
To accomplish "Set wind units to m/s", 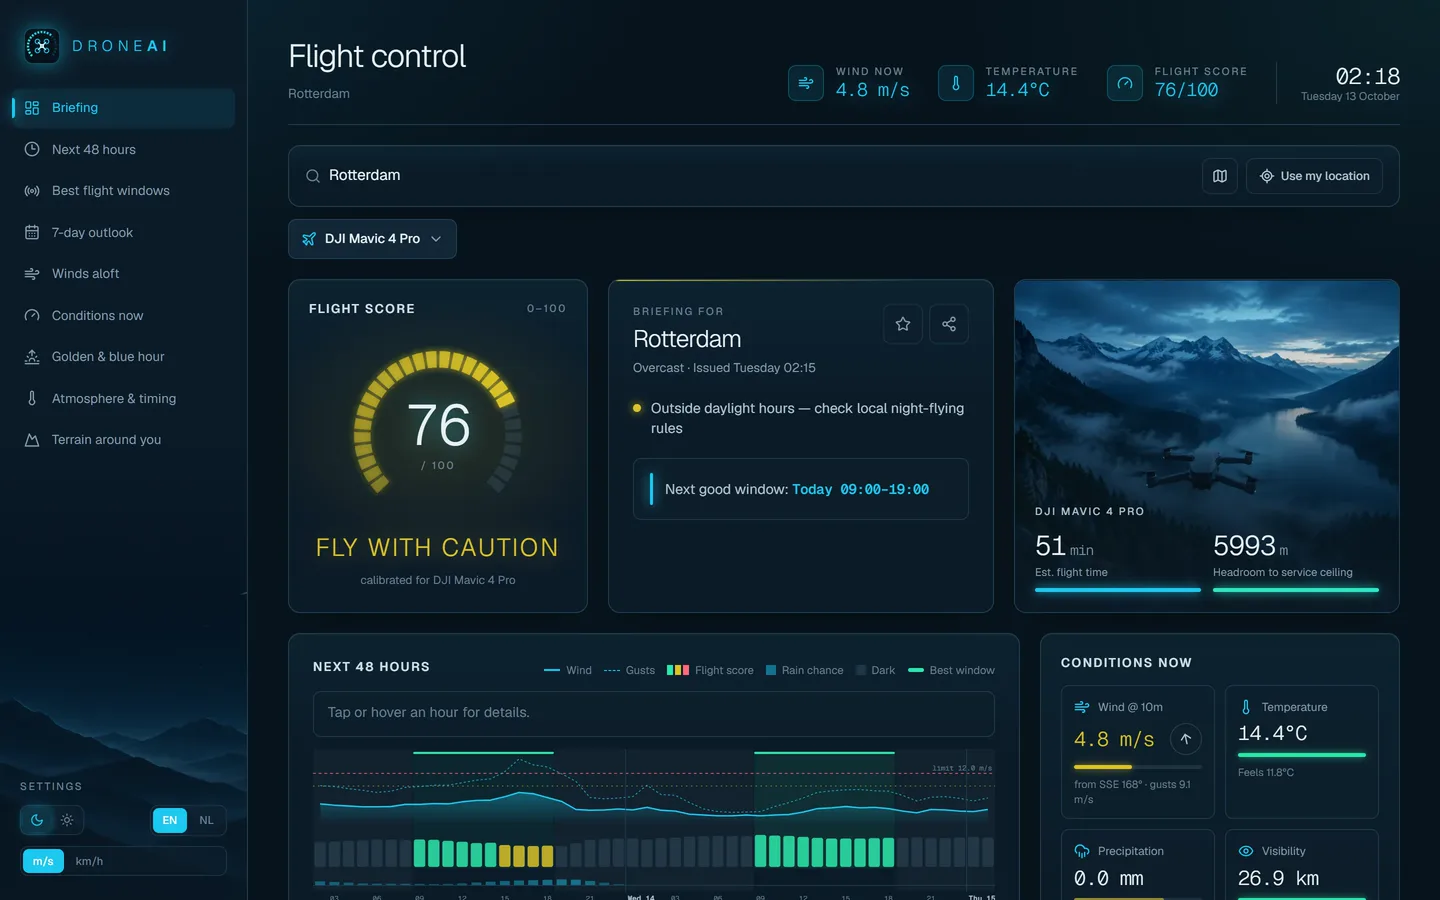I will [x=43, y=861].
